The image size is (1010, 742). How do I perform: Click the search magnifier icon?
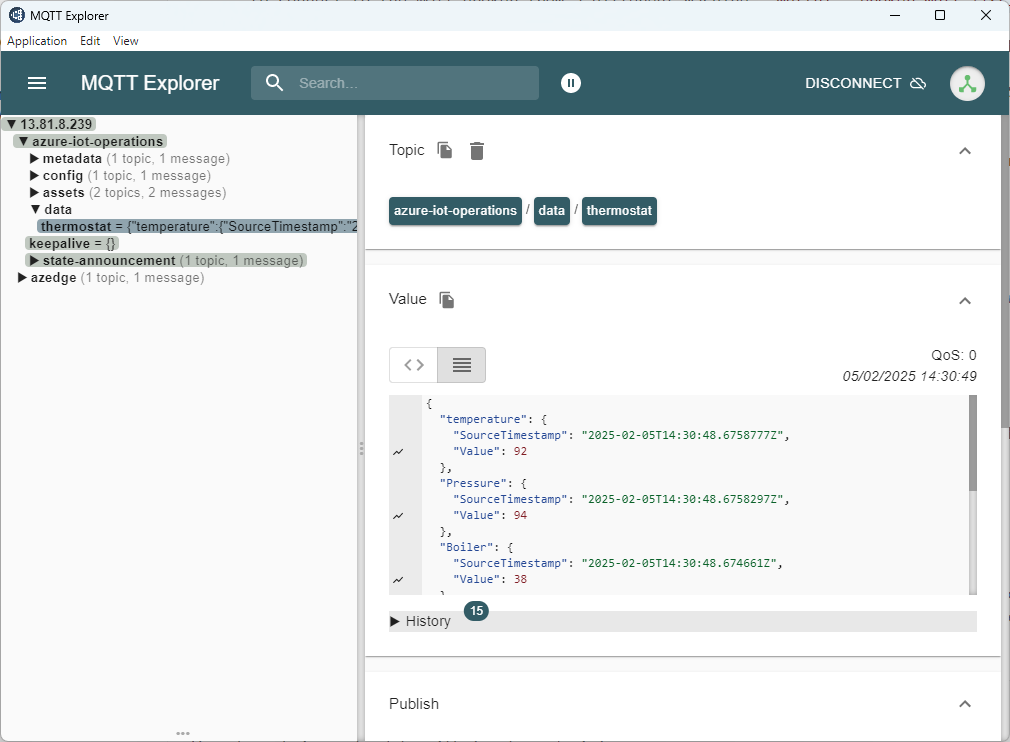click(274, 83)
